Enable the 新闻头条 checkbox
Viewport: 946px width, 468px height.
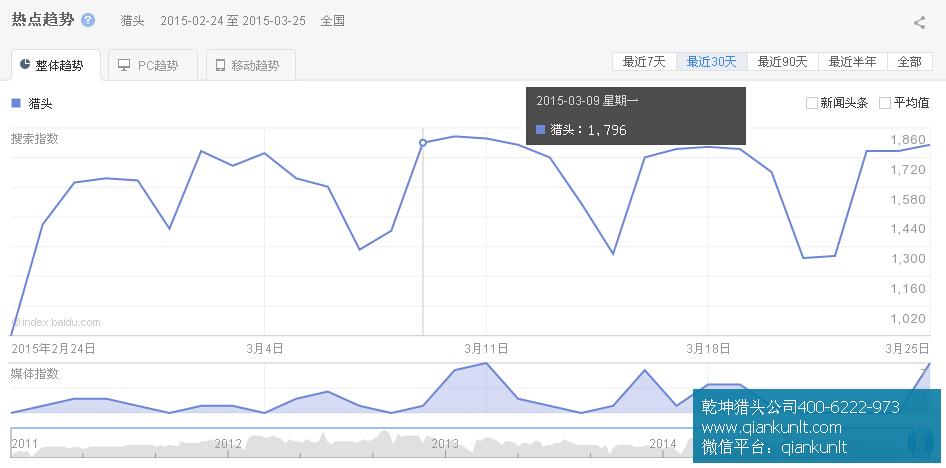(x=812, y=103)
